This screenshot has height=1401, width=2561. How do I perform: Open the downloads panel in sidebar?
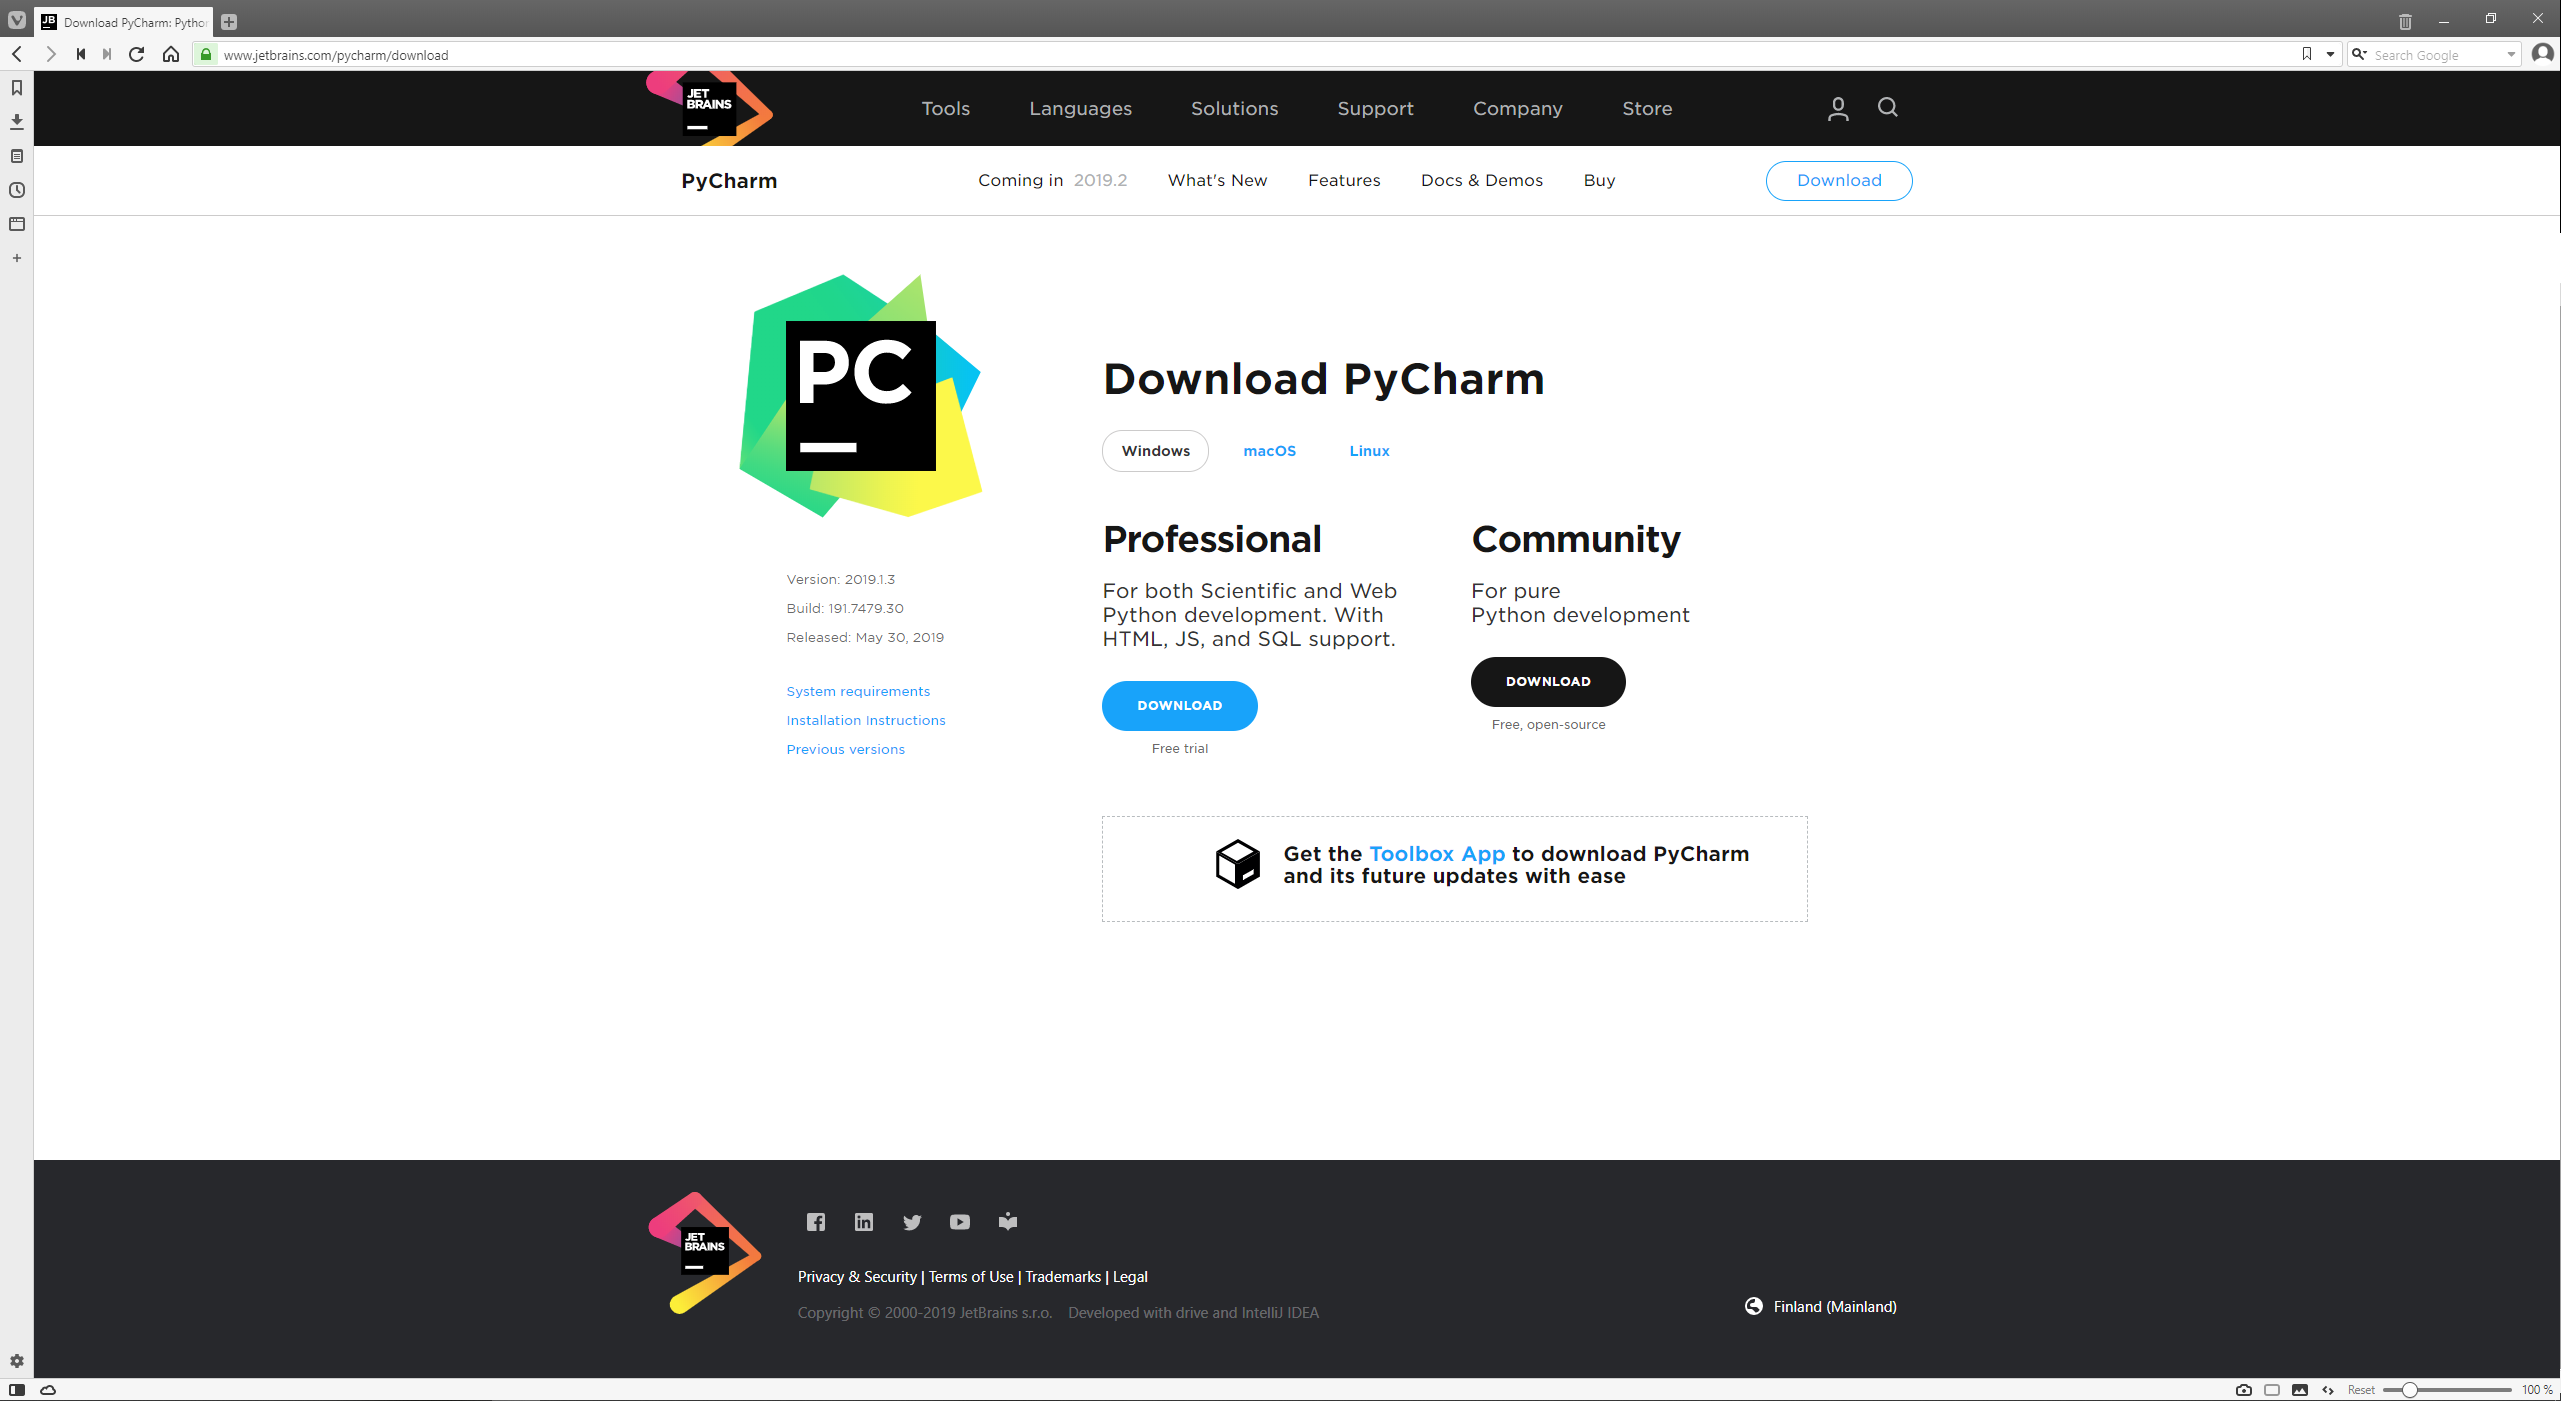coord(17,122)
